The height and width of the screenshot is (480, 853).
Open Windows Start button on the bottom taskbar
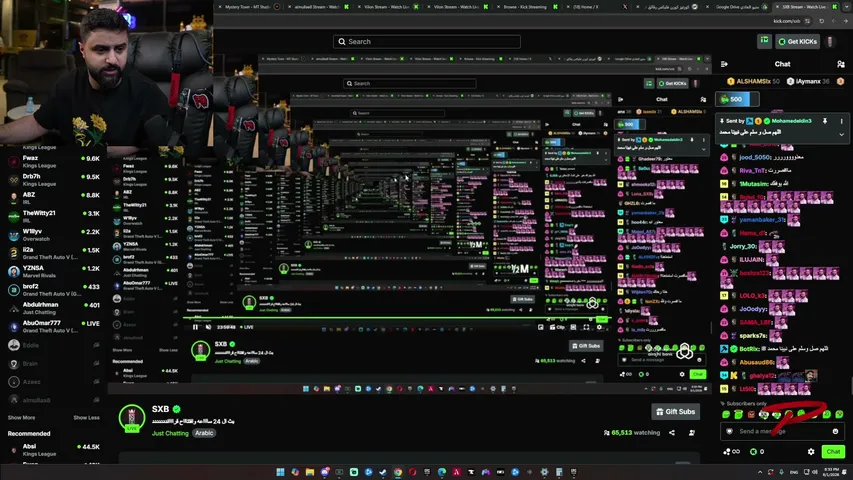(280, 472)
